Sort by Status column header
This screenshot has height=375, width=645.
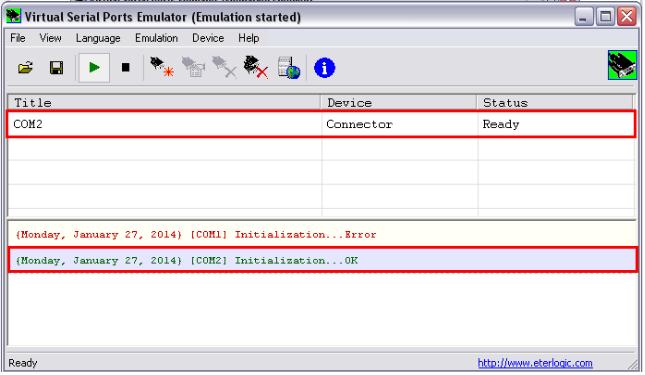pos(555,103)
